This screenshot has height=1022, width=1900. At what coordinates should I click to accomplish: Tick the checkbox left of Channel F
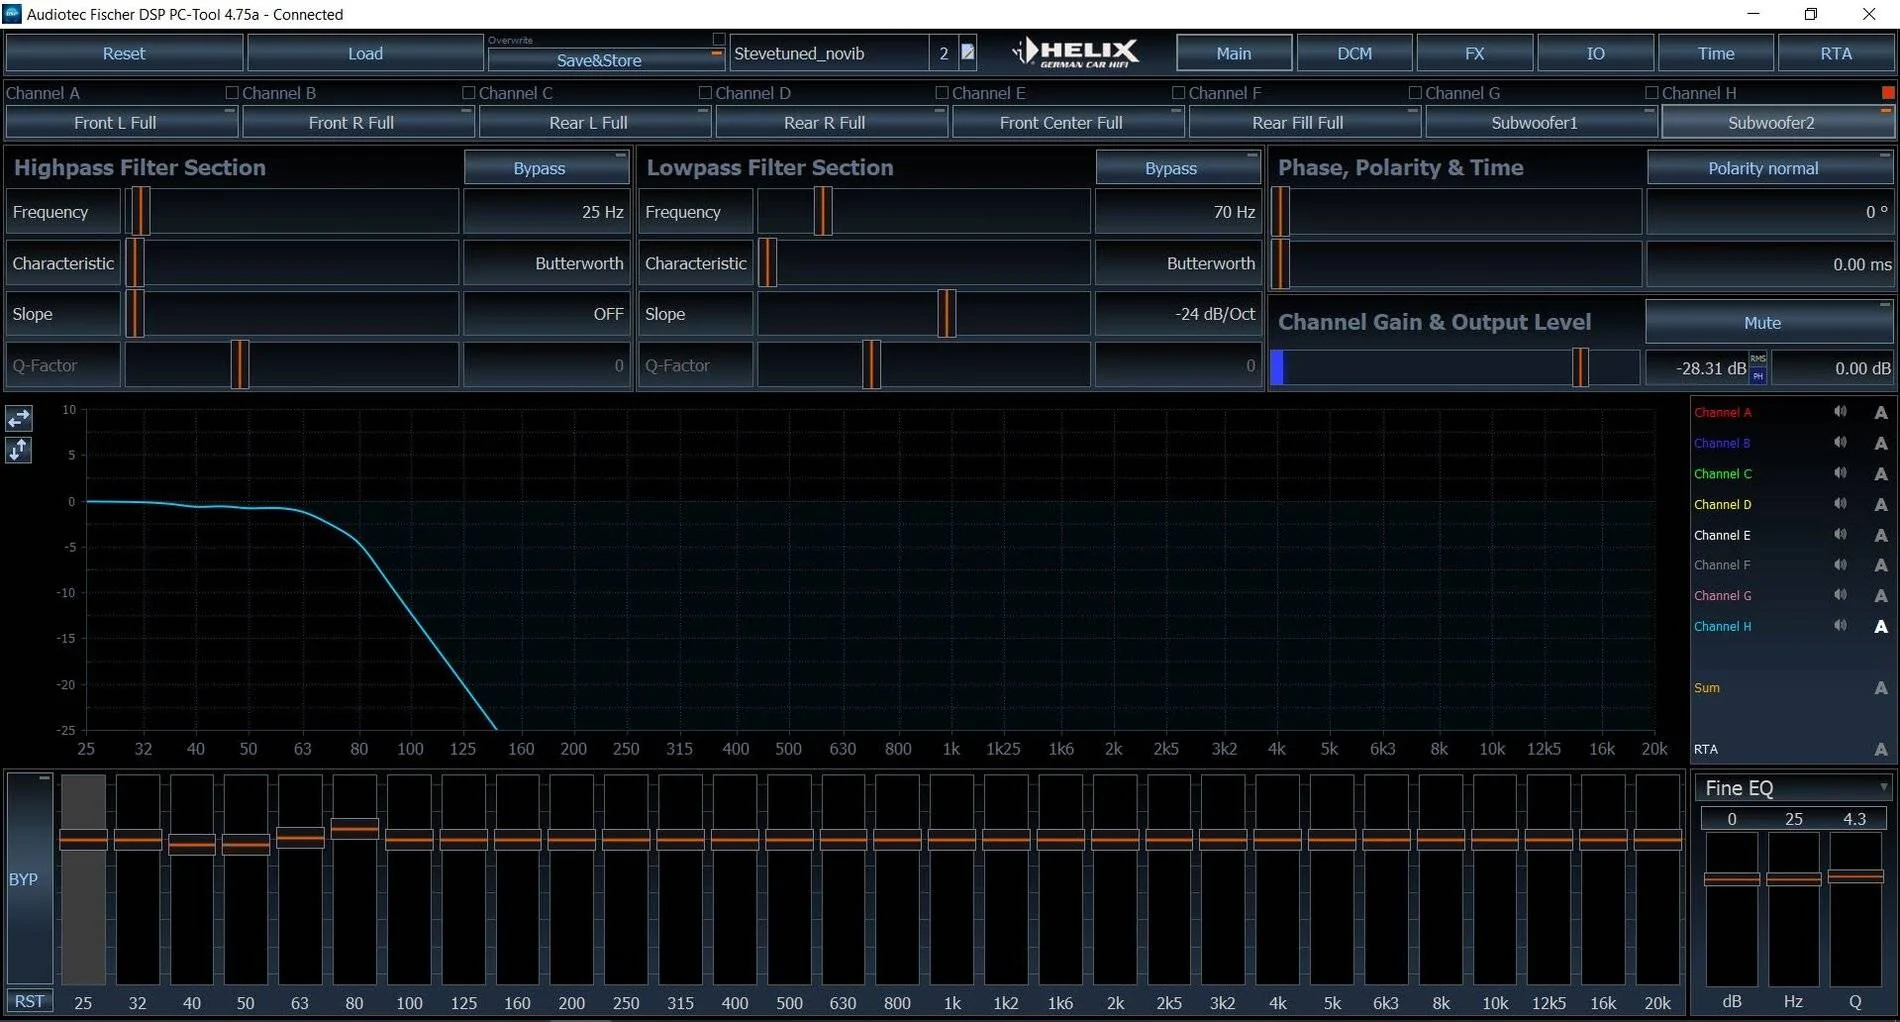pyautogui.click(x=1178, y=93)
